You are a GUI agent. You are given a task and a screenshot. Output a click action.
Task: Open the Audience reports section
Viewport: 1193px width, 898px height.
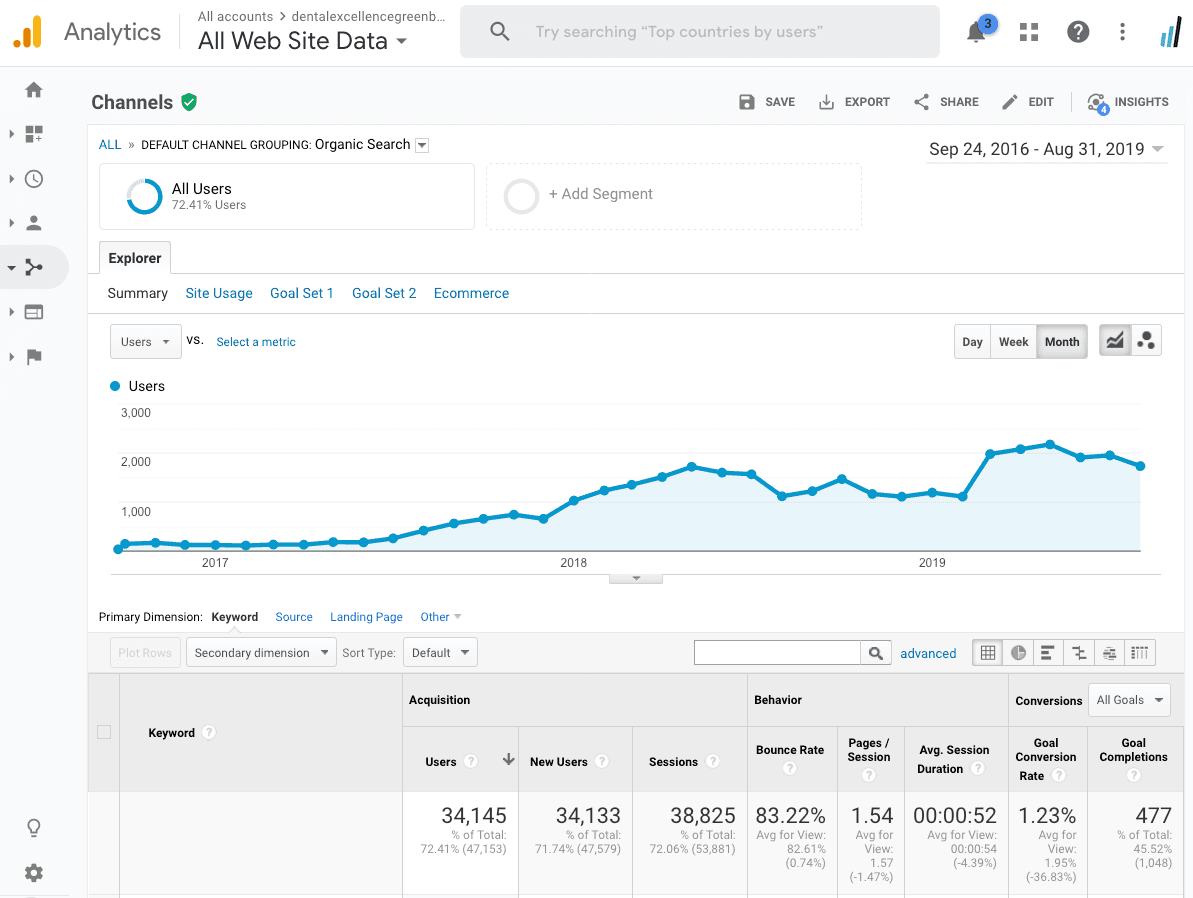33,222
